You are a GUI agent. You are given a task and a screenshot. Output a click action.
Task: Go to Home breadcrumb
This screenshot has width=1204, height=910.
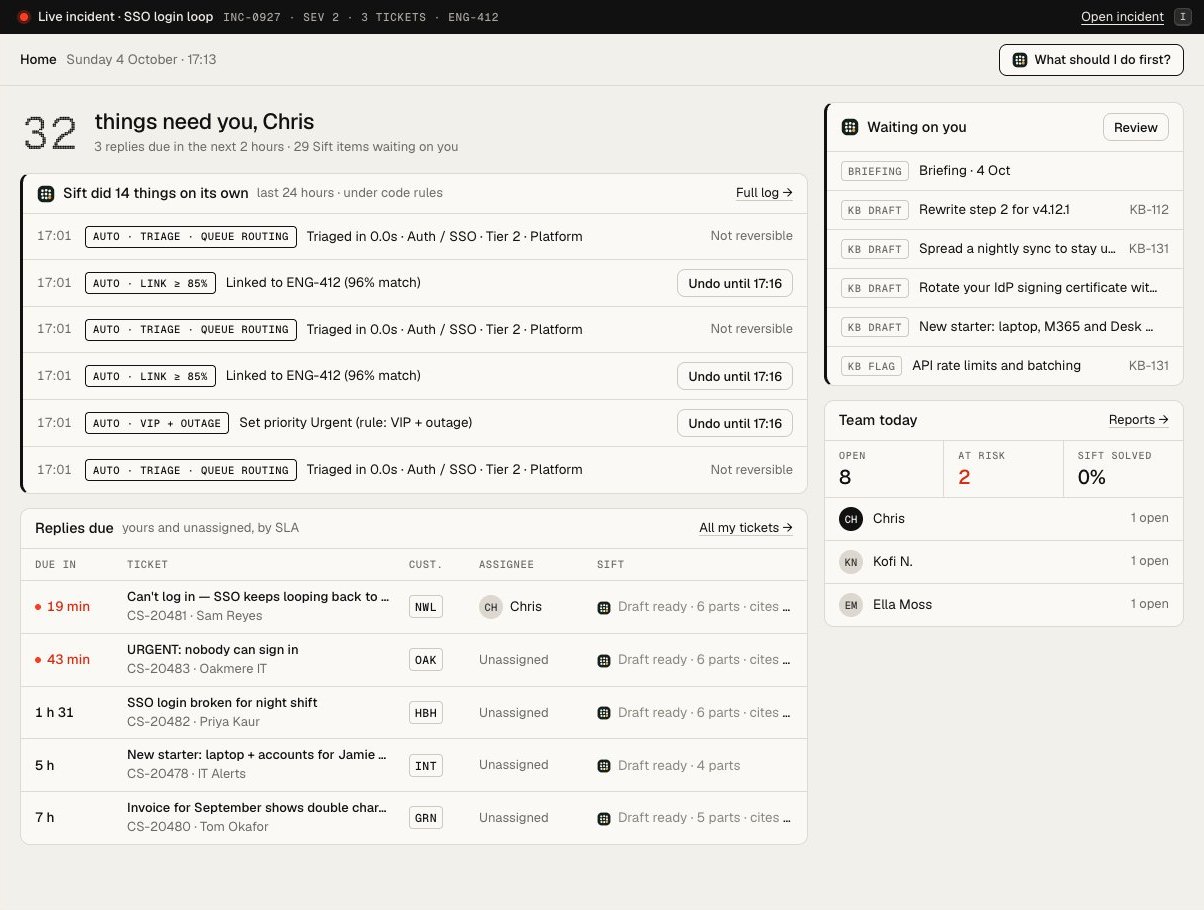38,60
